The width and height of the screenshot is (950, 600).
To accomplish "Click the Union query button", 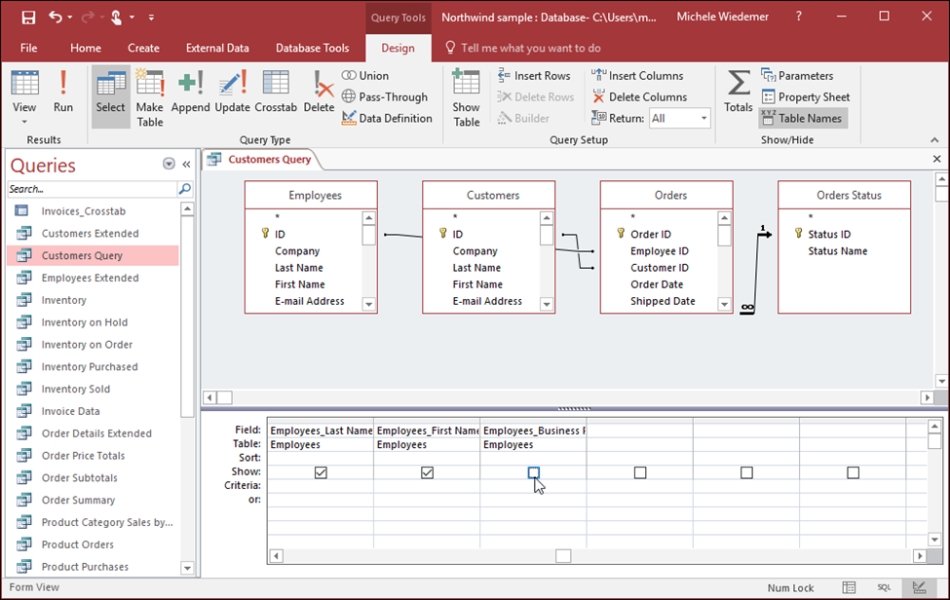I will point(365,76).
